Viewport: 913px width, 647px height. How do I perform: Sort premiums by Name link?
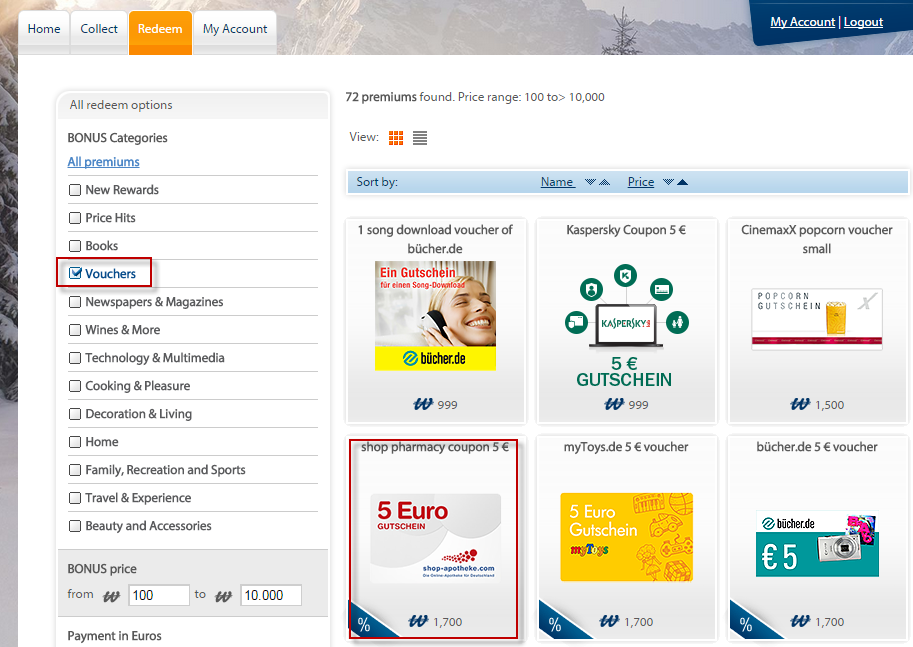point(557,182)
